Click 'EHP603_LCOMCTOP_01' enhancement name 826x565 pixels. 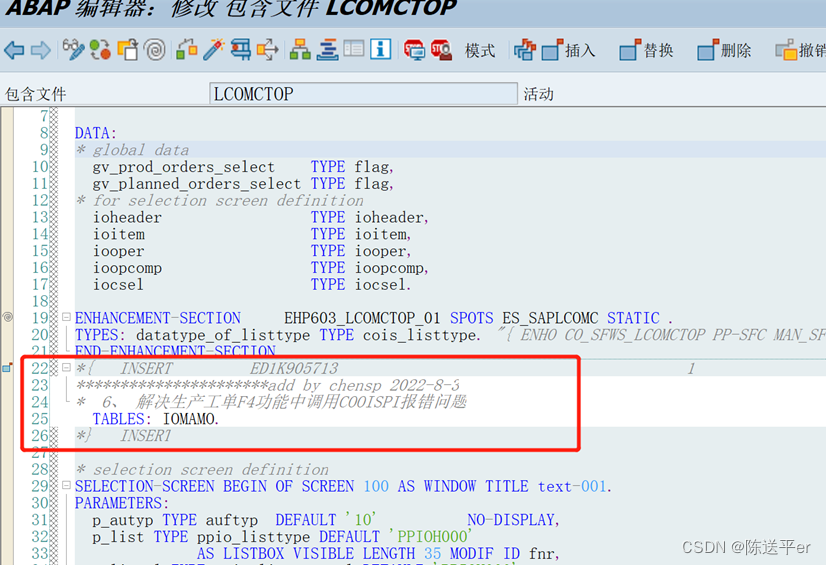tap(362, 318)
